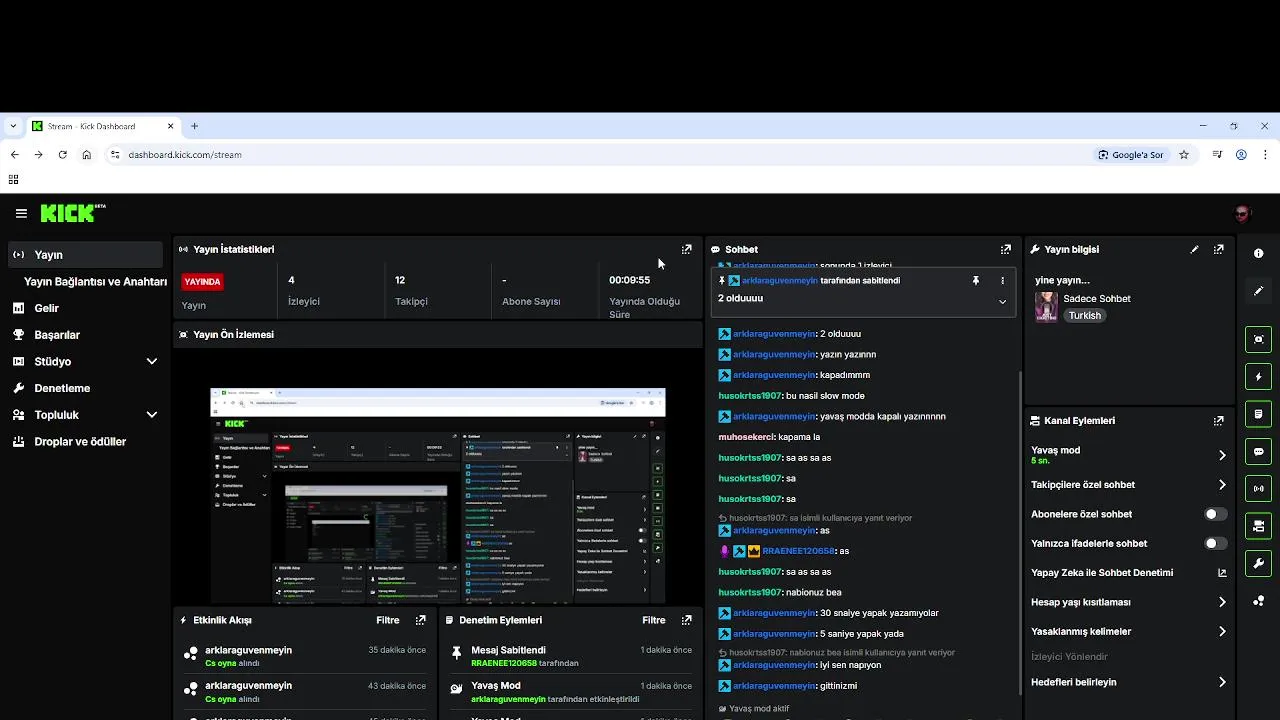The image size is (1280, 720).
Task: Collapse the pinned message with chevron
Action: (x=1002, y=301)
